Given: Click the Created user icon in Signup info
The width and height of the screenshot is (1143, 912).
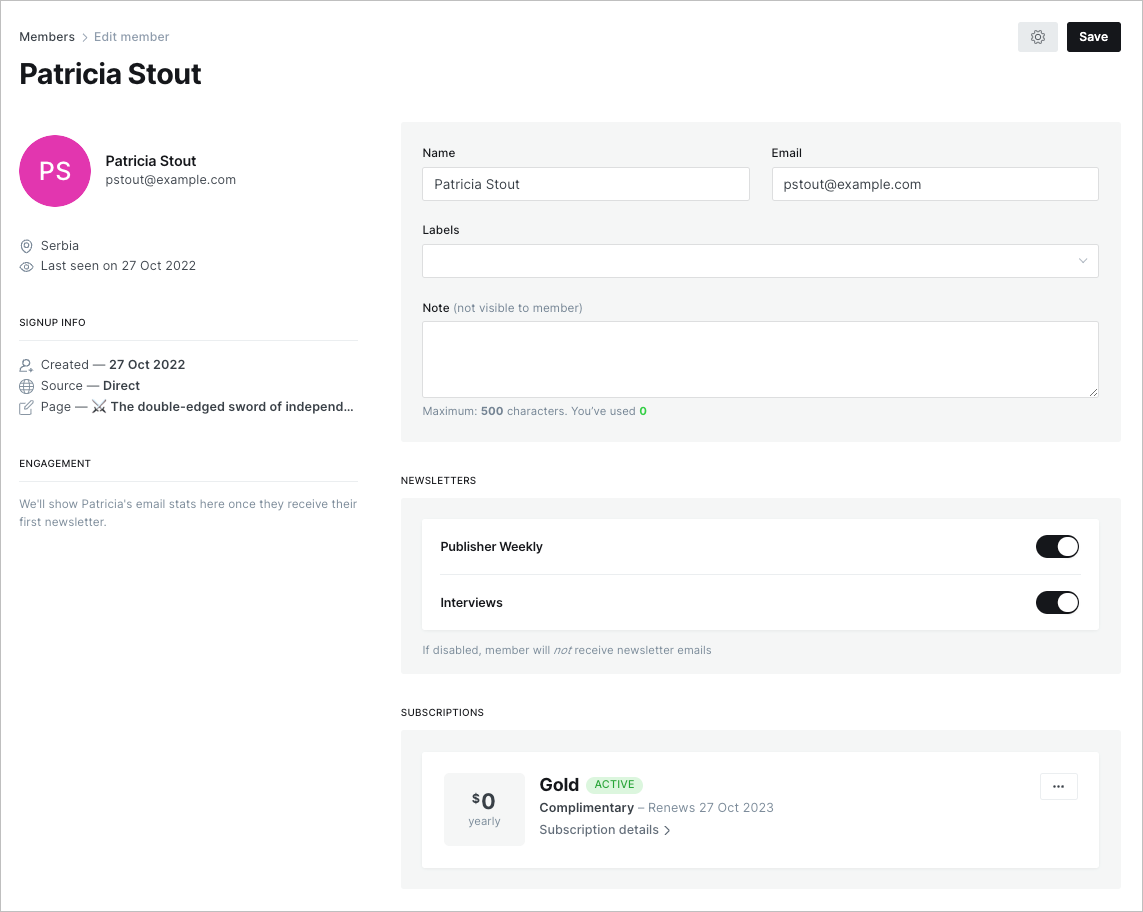Looking at the screenshot, I should 27,366.
